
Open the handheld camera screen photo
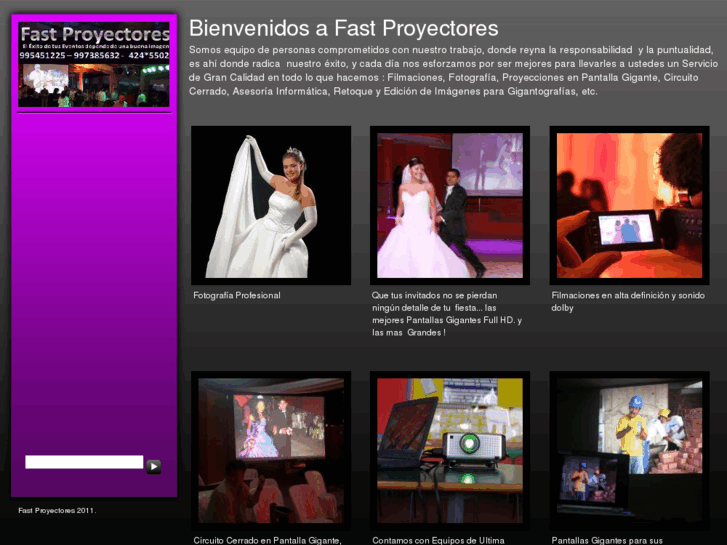(629, 205)
